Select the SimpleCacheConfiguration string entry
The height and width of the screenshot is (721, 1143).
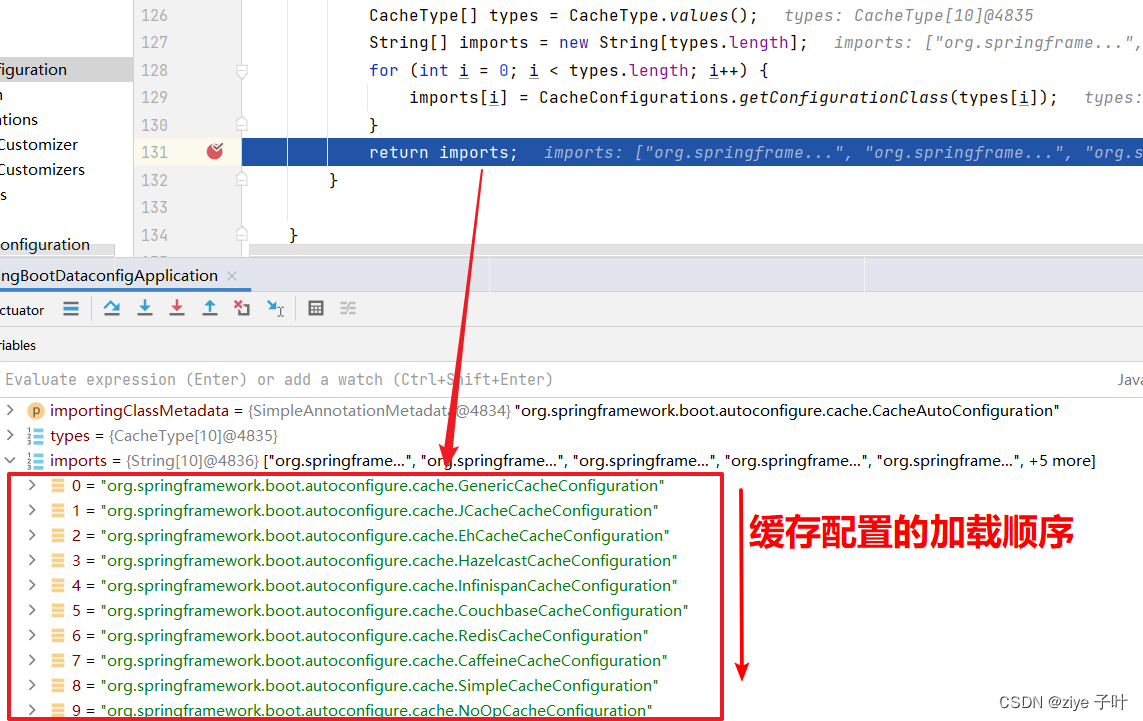pos(380,685)
